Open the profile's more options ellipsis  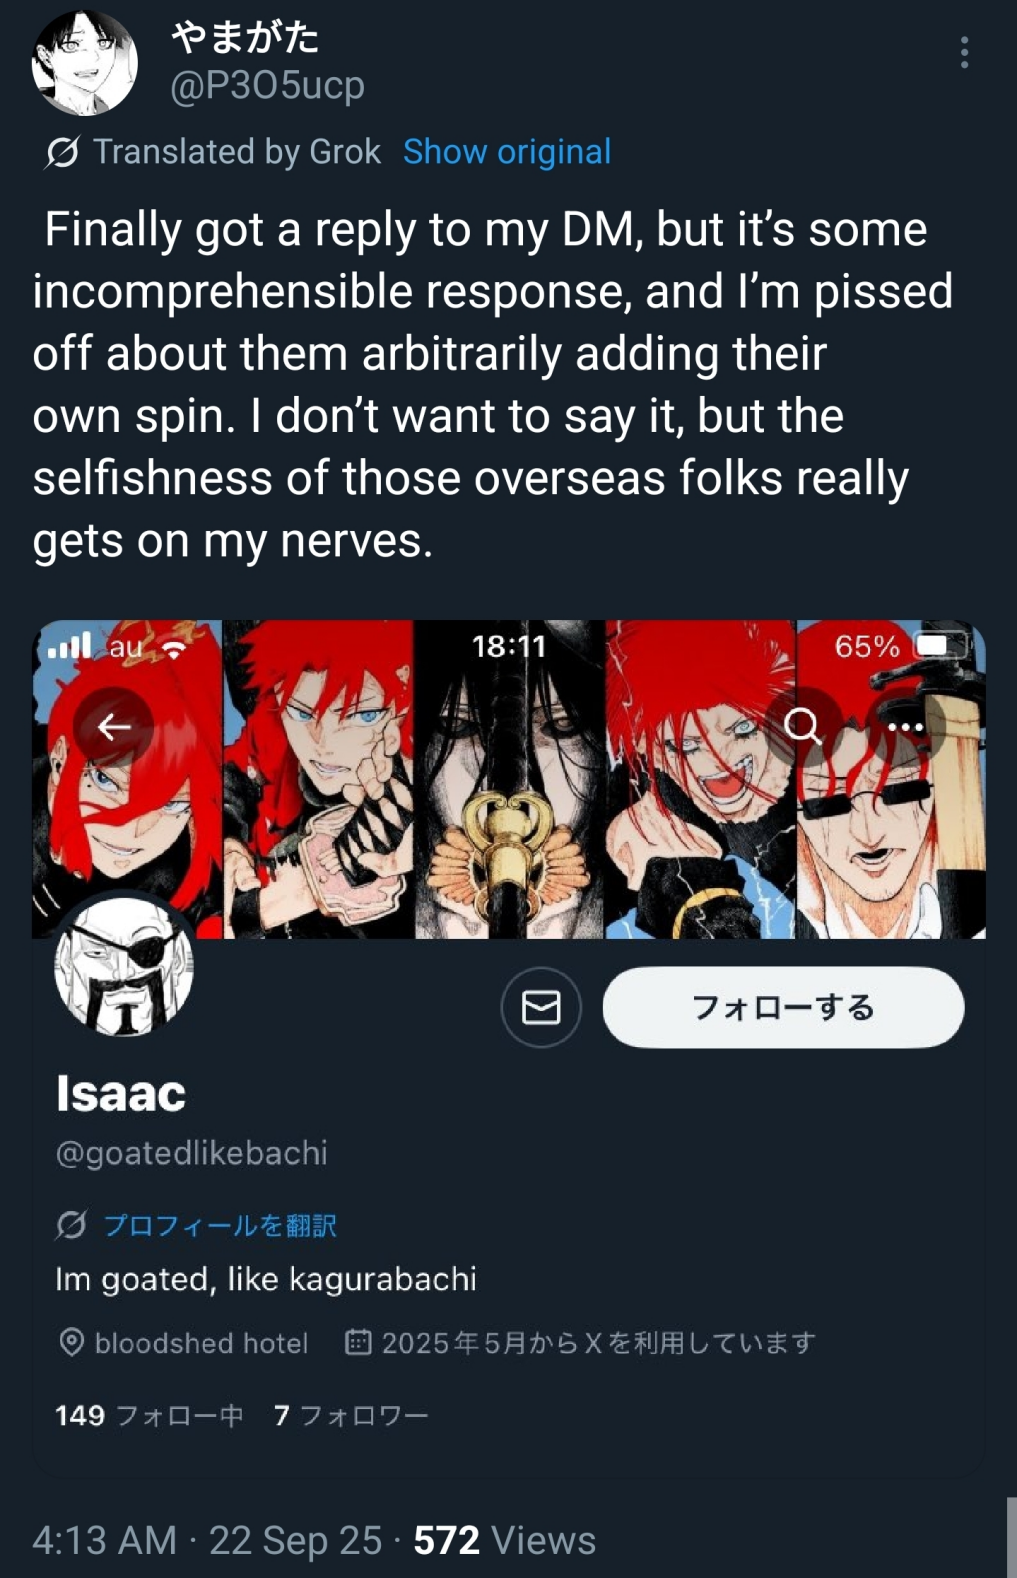904,727
